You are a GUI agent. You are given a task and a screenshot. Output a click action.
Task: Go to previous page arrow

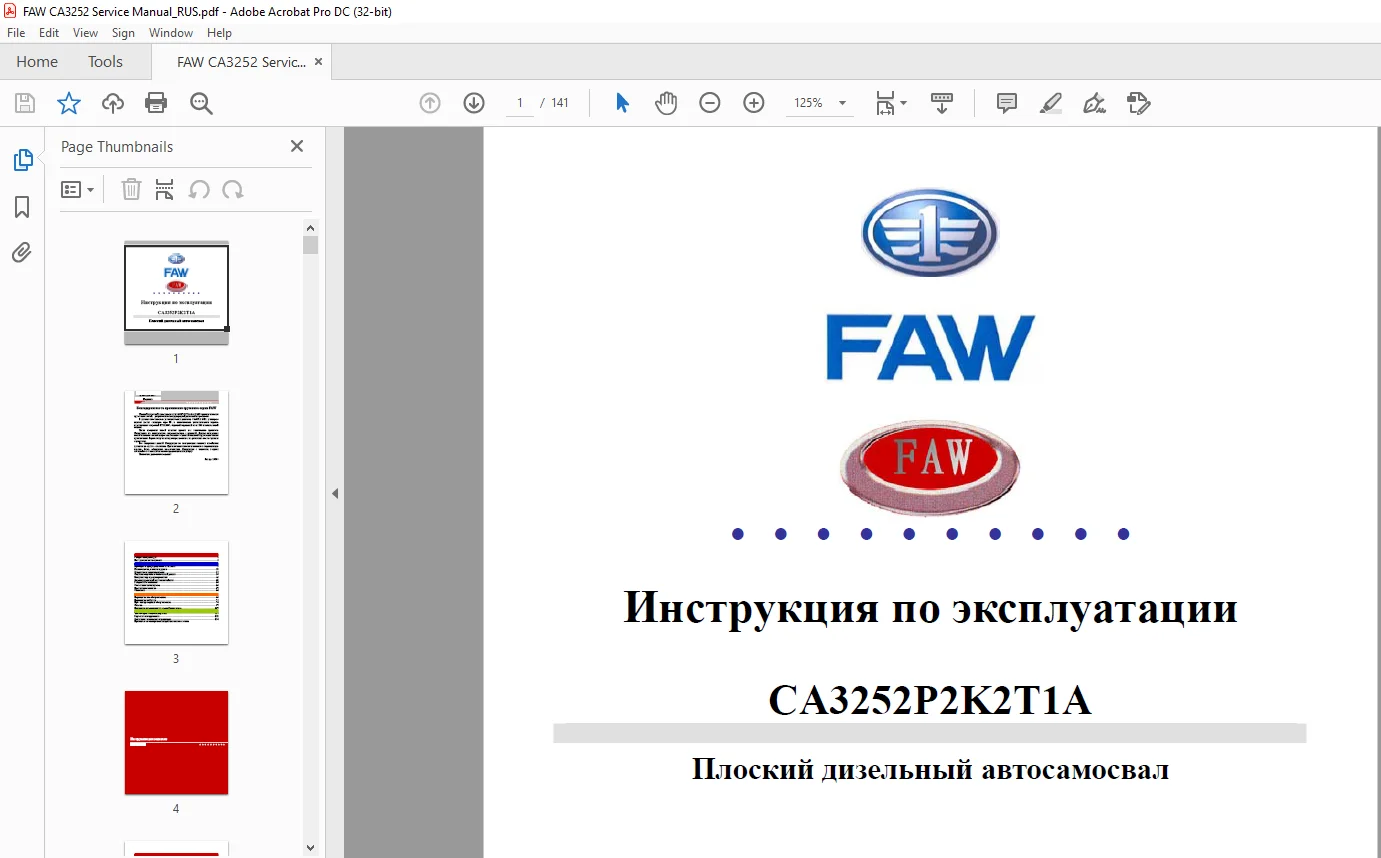(x=430, y=103)
